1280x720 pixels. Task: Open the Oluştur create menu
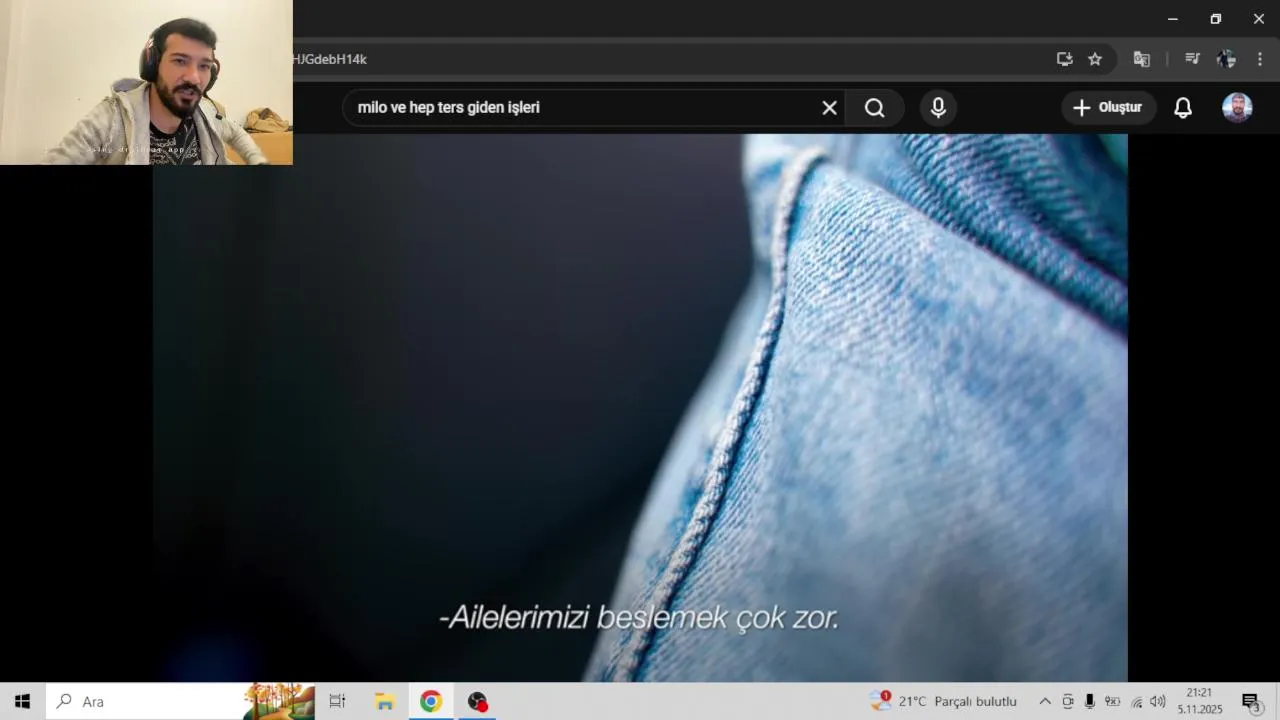tap(1108, 108)
